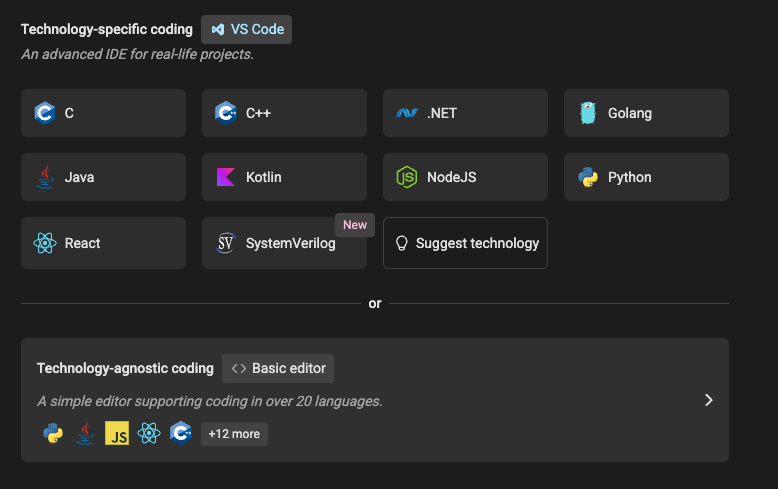
Task: Select the SystemVerilog SV icon
Action: coord(225,243)
